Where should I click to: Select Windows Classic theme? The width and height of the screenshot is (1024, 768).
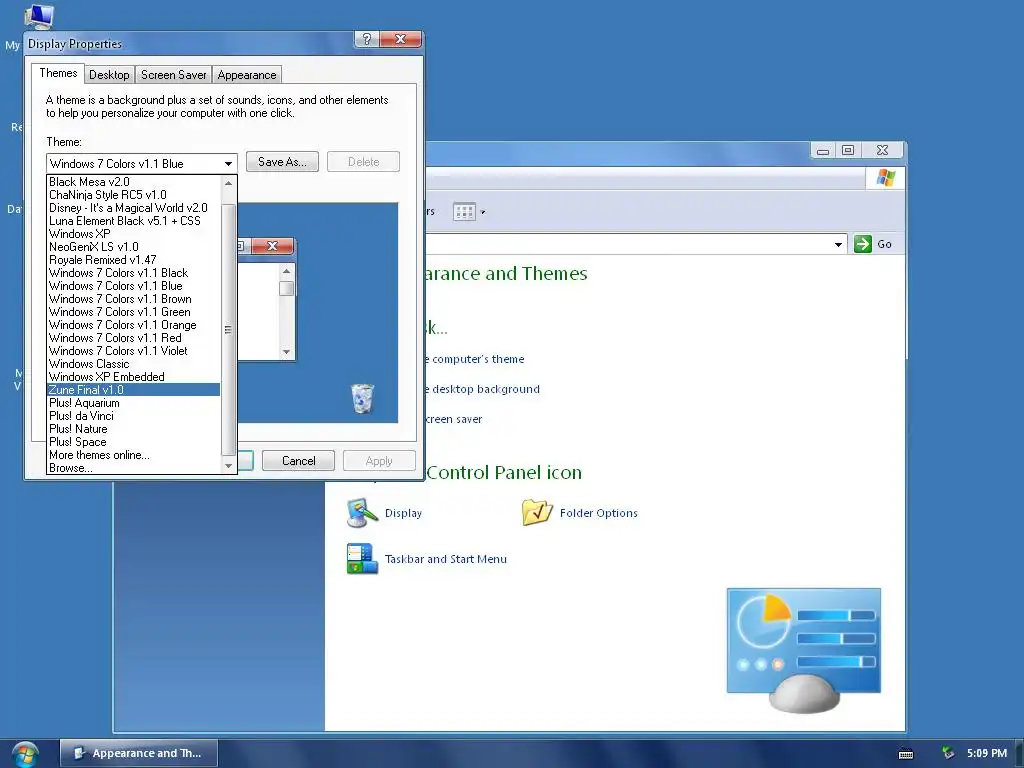pos(134,364)
